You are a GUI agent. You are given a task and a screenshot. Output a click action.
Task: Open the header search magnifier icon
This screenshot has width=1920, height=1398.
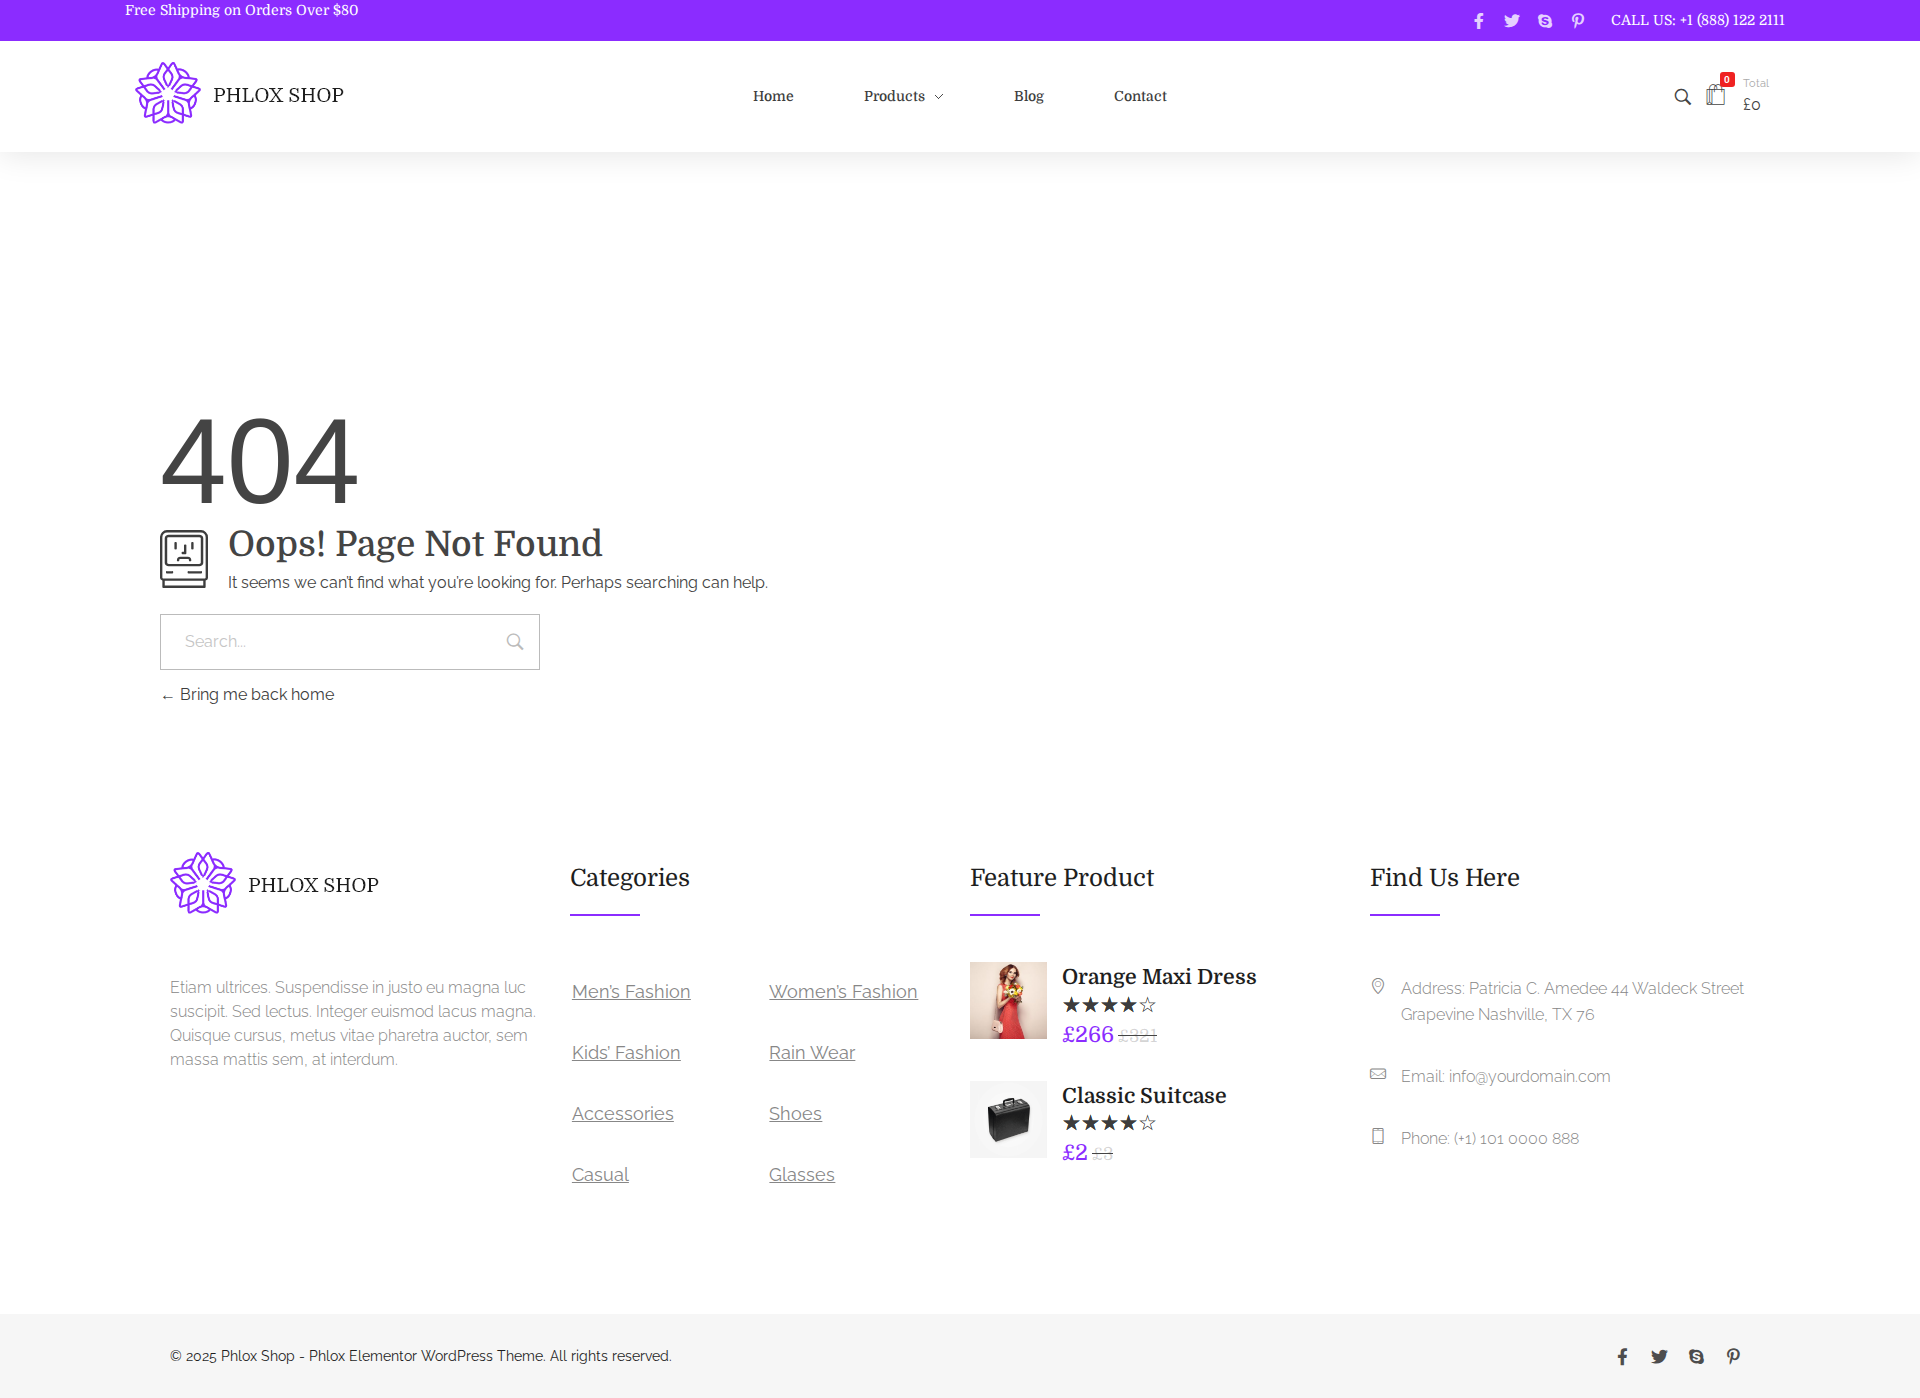click(x=1682, y=97)
